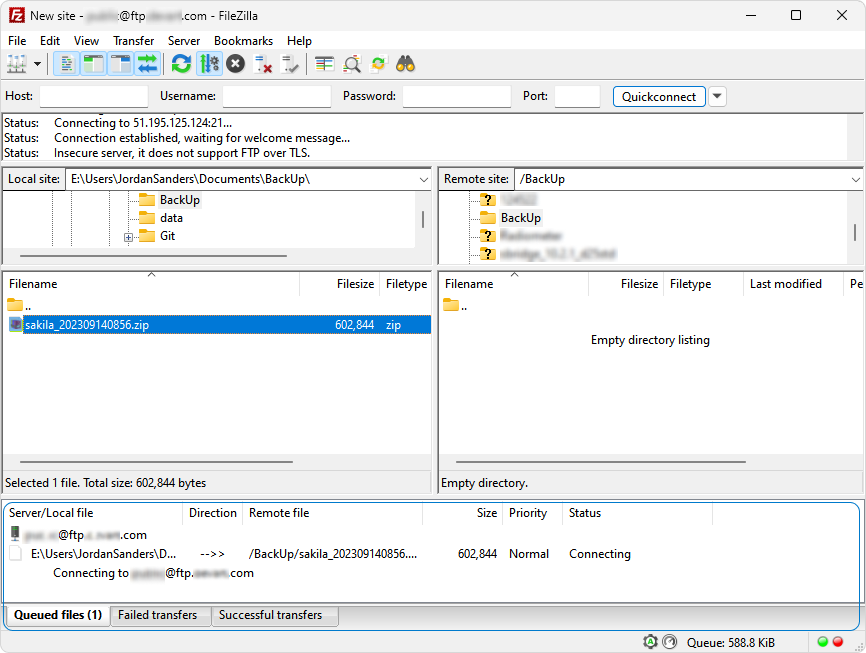Click the remote file list horizontal scrollbar
Viewport: 866px width, 653px height.
point(601,461)
